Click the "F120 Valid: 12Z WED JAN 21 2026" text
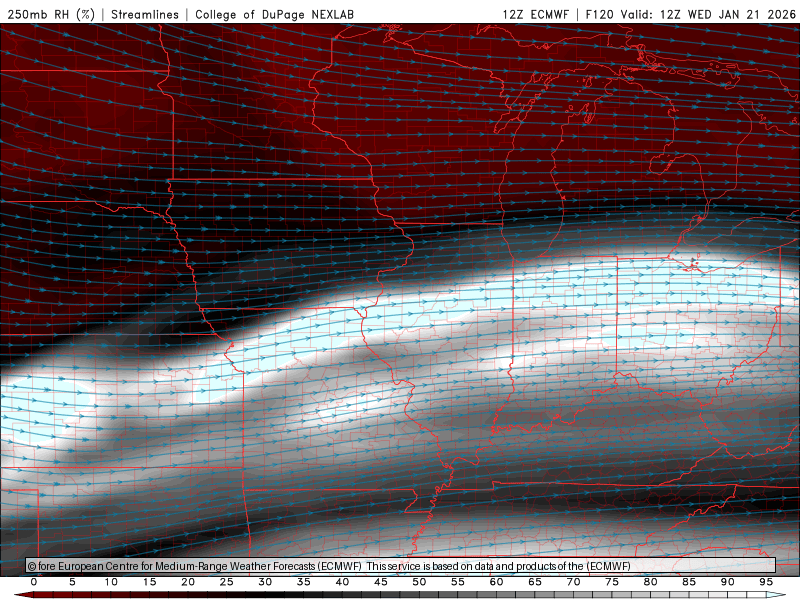Screen dimensions: 800x600 (691, 14)
